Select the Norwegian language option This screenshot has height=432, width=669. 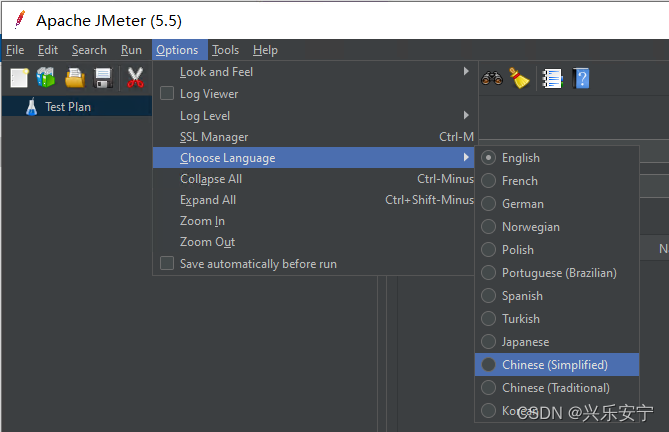click(556, 227)
